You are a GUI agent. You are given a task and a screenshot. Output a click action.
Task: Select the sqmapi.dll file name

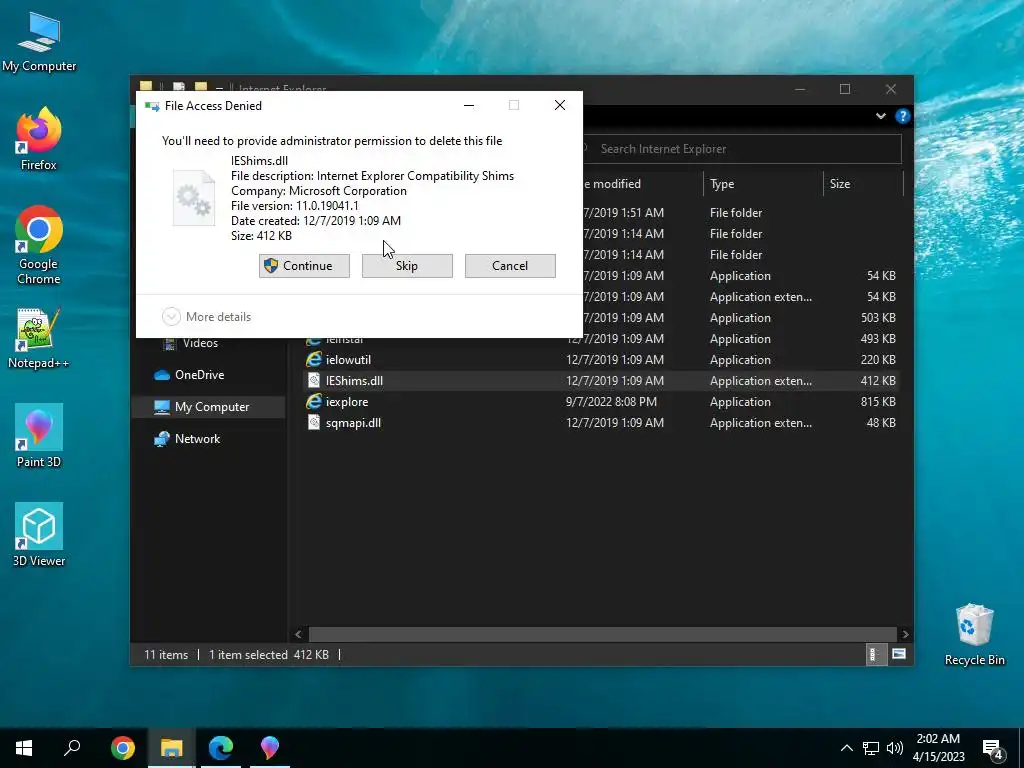(353, 423)
